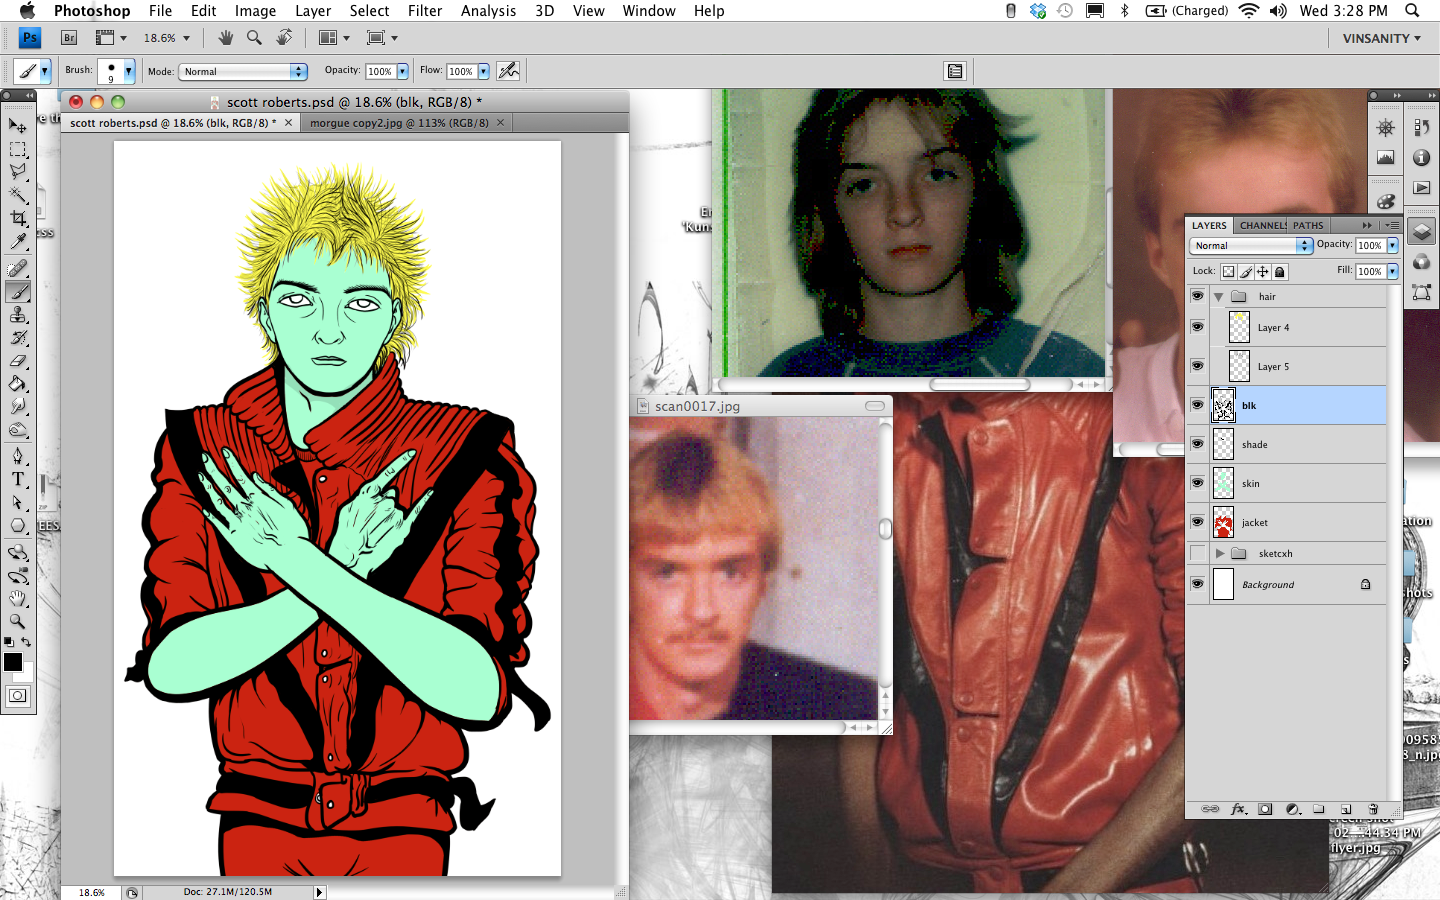
Task: Select the Magic Wand tool
Action: click(x=18, y=195)
